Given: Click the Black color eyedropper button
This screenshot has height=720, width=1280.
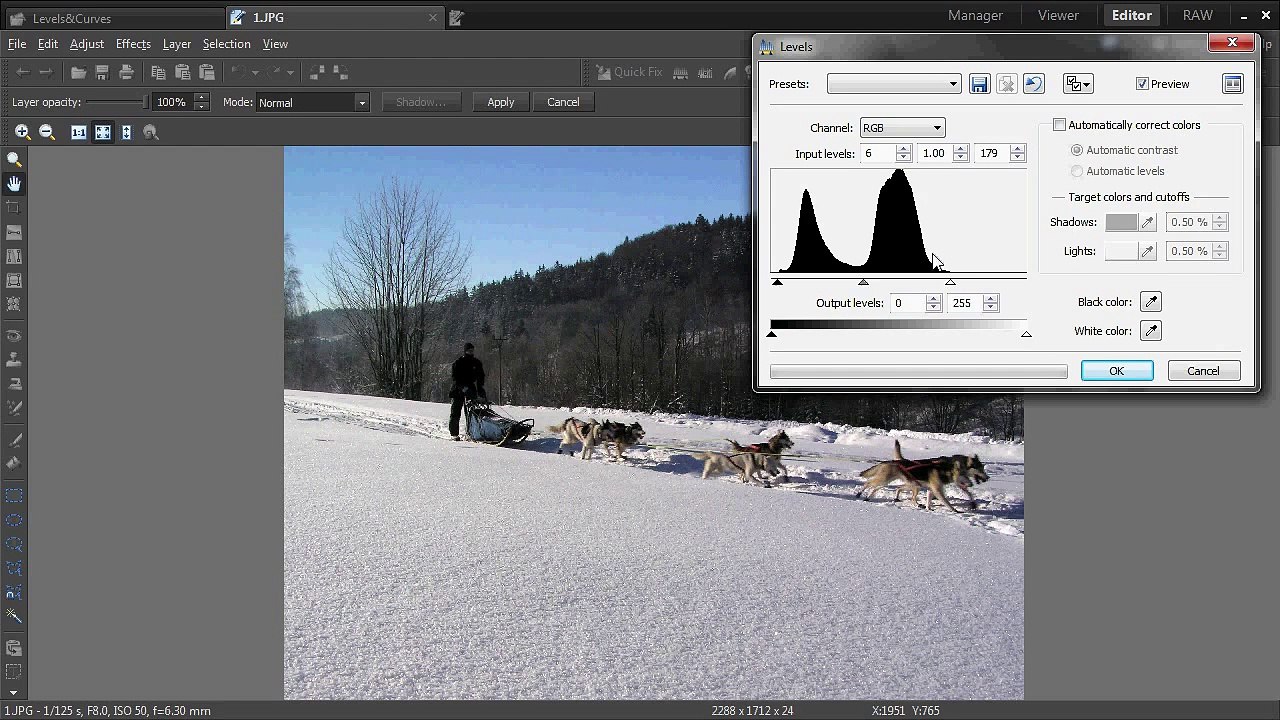Looking at the screenshot, I should 1150,302.
